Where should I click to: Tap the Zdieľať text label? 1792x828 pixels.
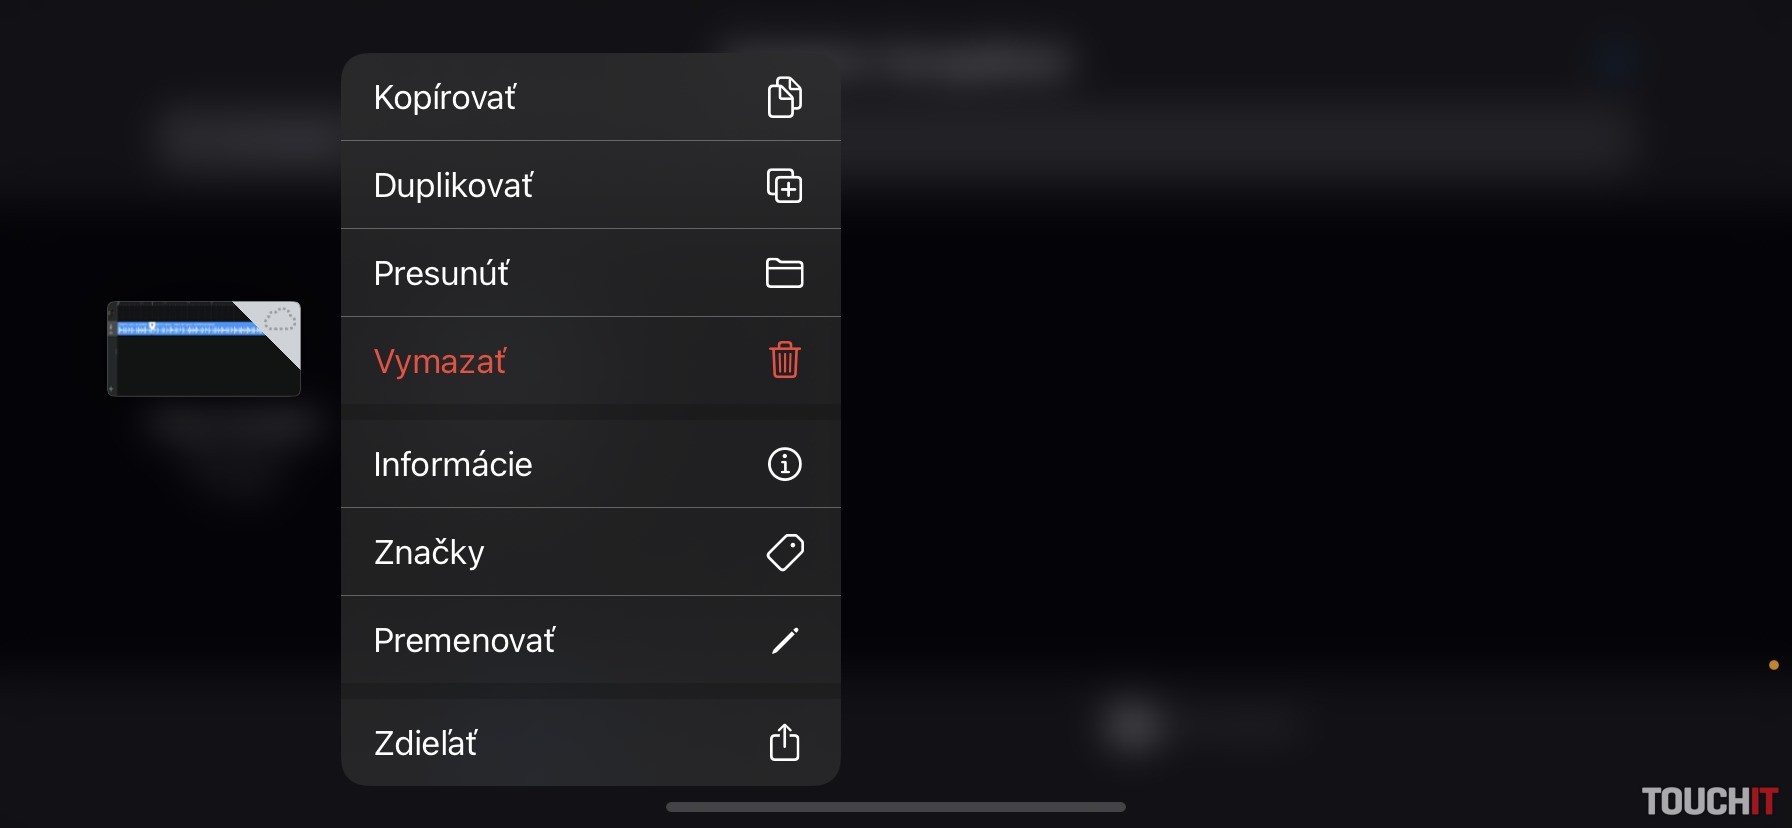(425, 743)
